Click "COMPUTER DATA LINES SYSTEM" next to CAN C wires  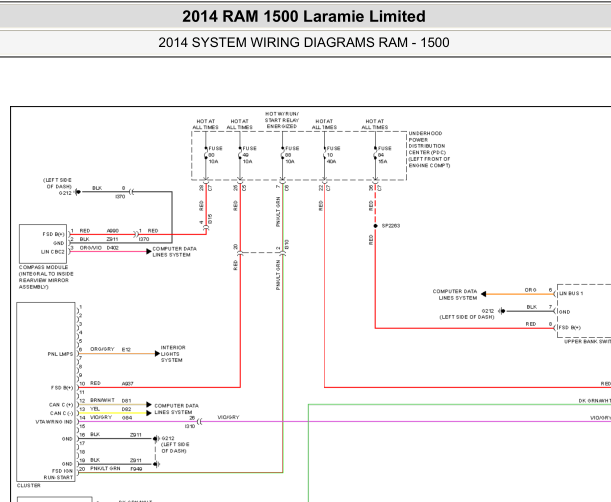[x=176, y=409]
